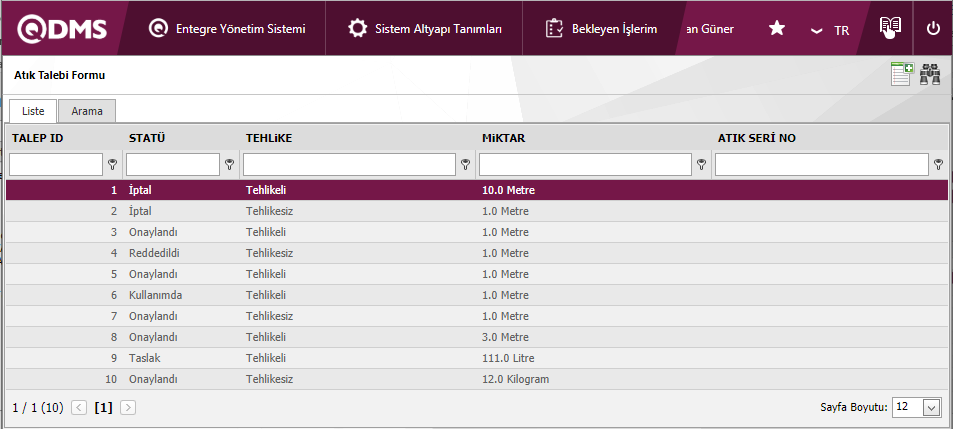Open the TR language dropdown
953x429 pixels.
click(x=830, y=30)
